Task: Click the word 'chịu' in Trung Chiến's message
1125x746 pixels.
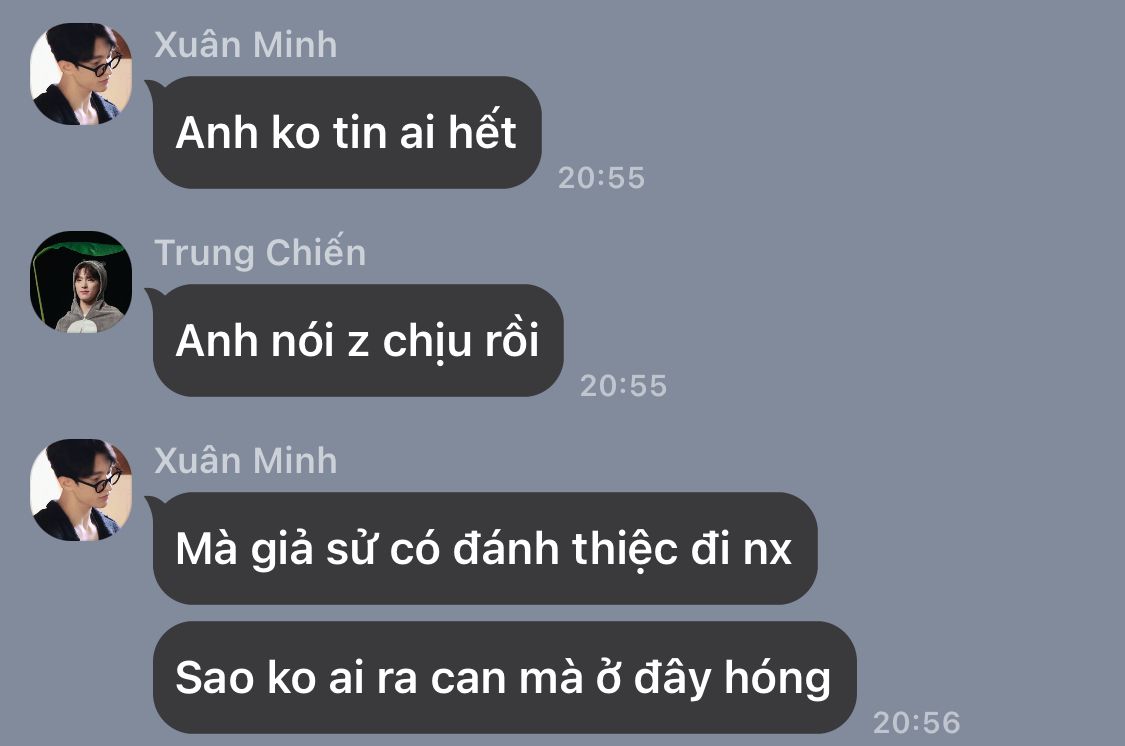Action: tap(426, 341)
